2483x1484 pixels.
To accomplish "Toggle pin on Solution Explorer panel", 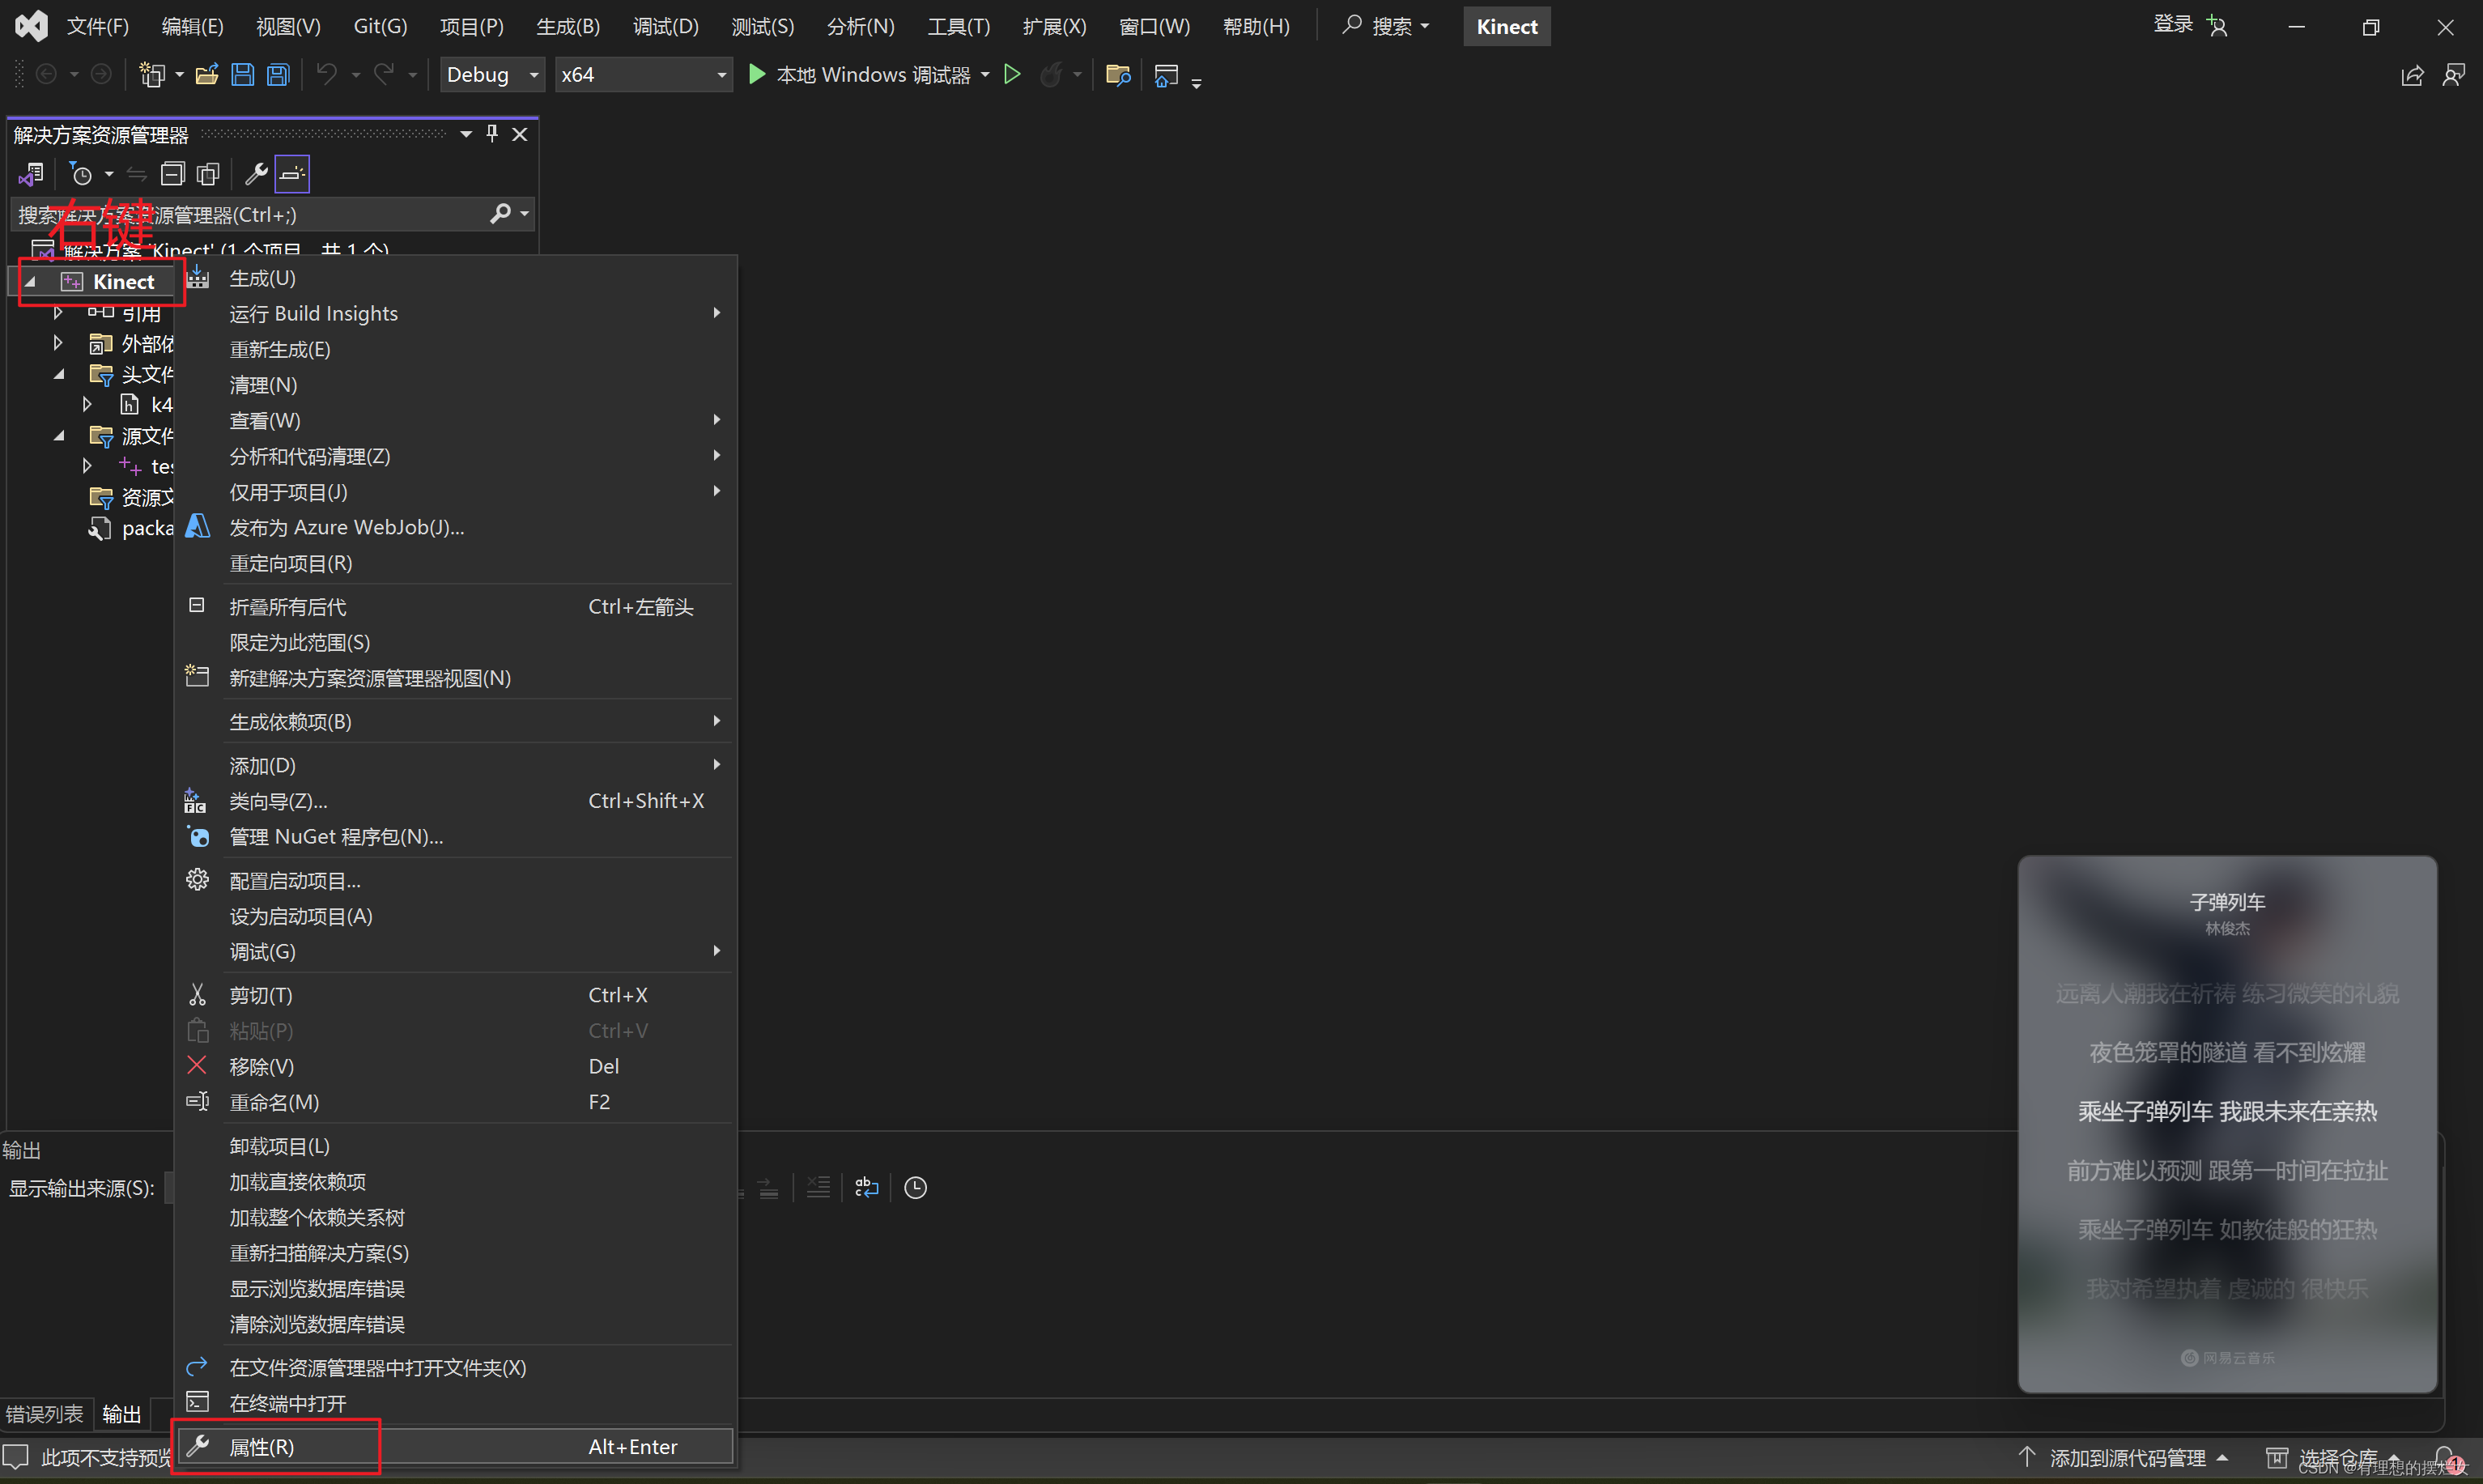I will [x=492, y=134].
